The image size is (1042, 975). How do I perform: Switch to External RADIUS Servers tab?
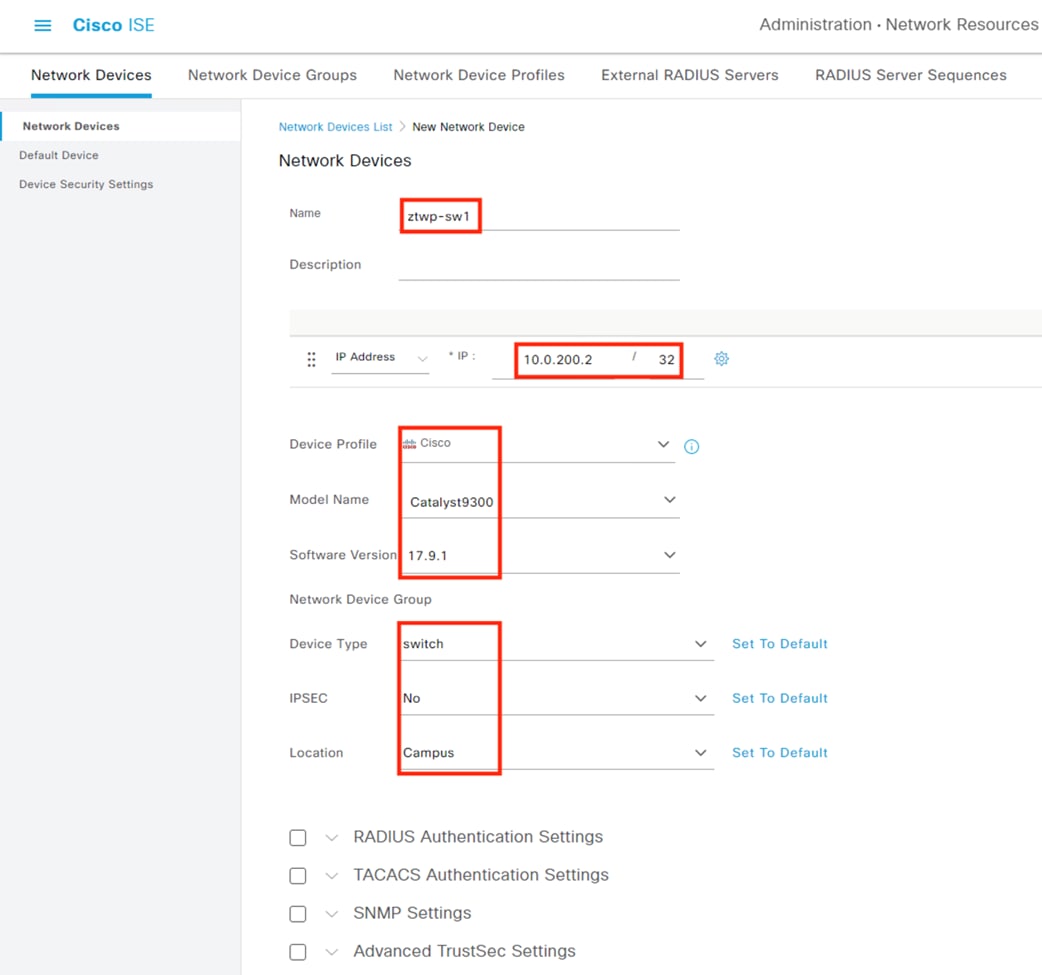coord(690,75)
